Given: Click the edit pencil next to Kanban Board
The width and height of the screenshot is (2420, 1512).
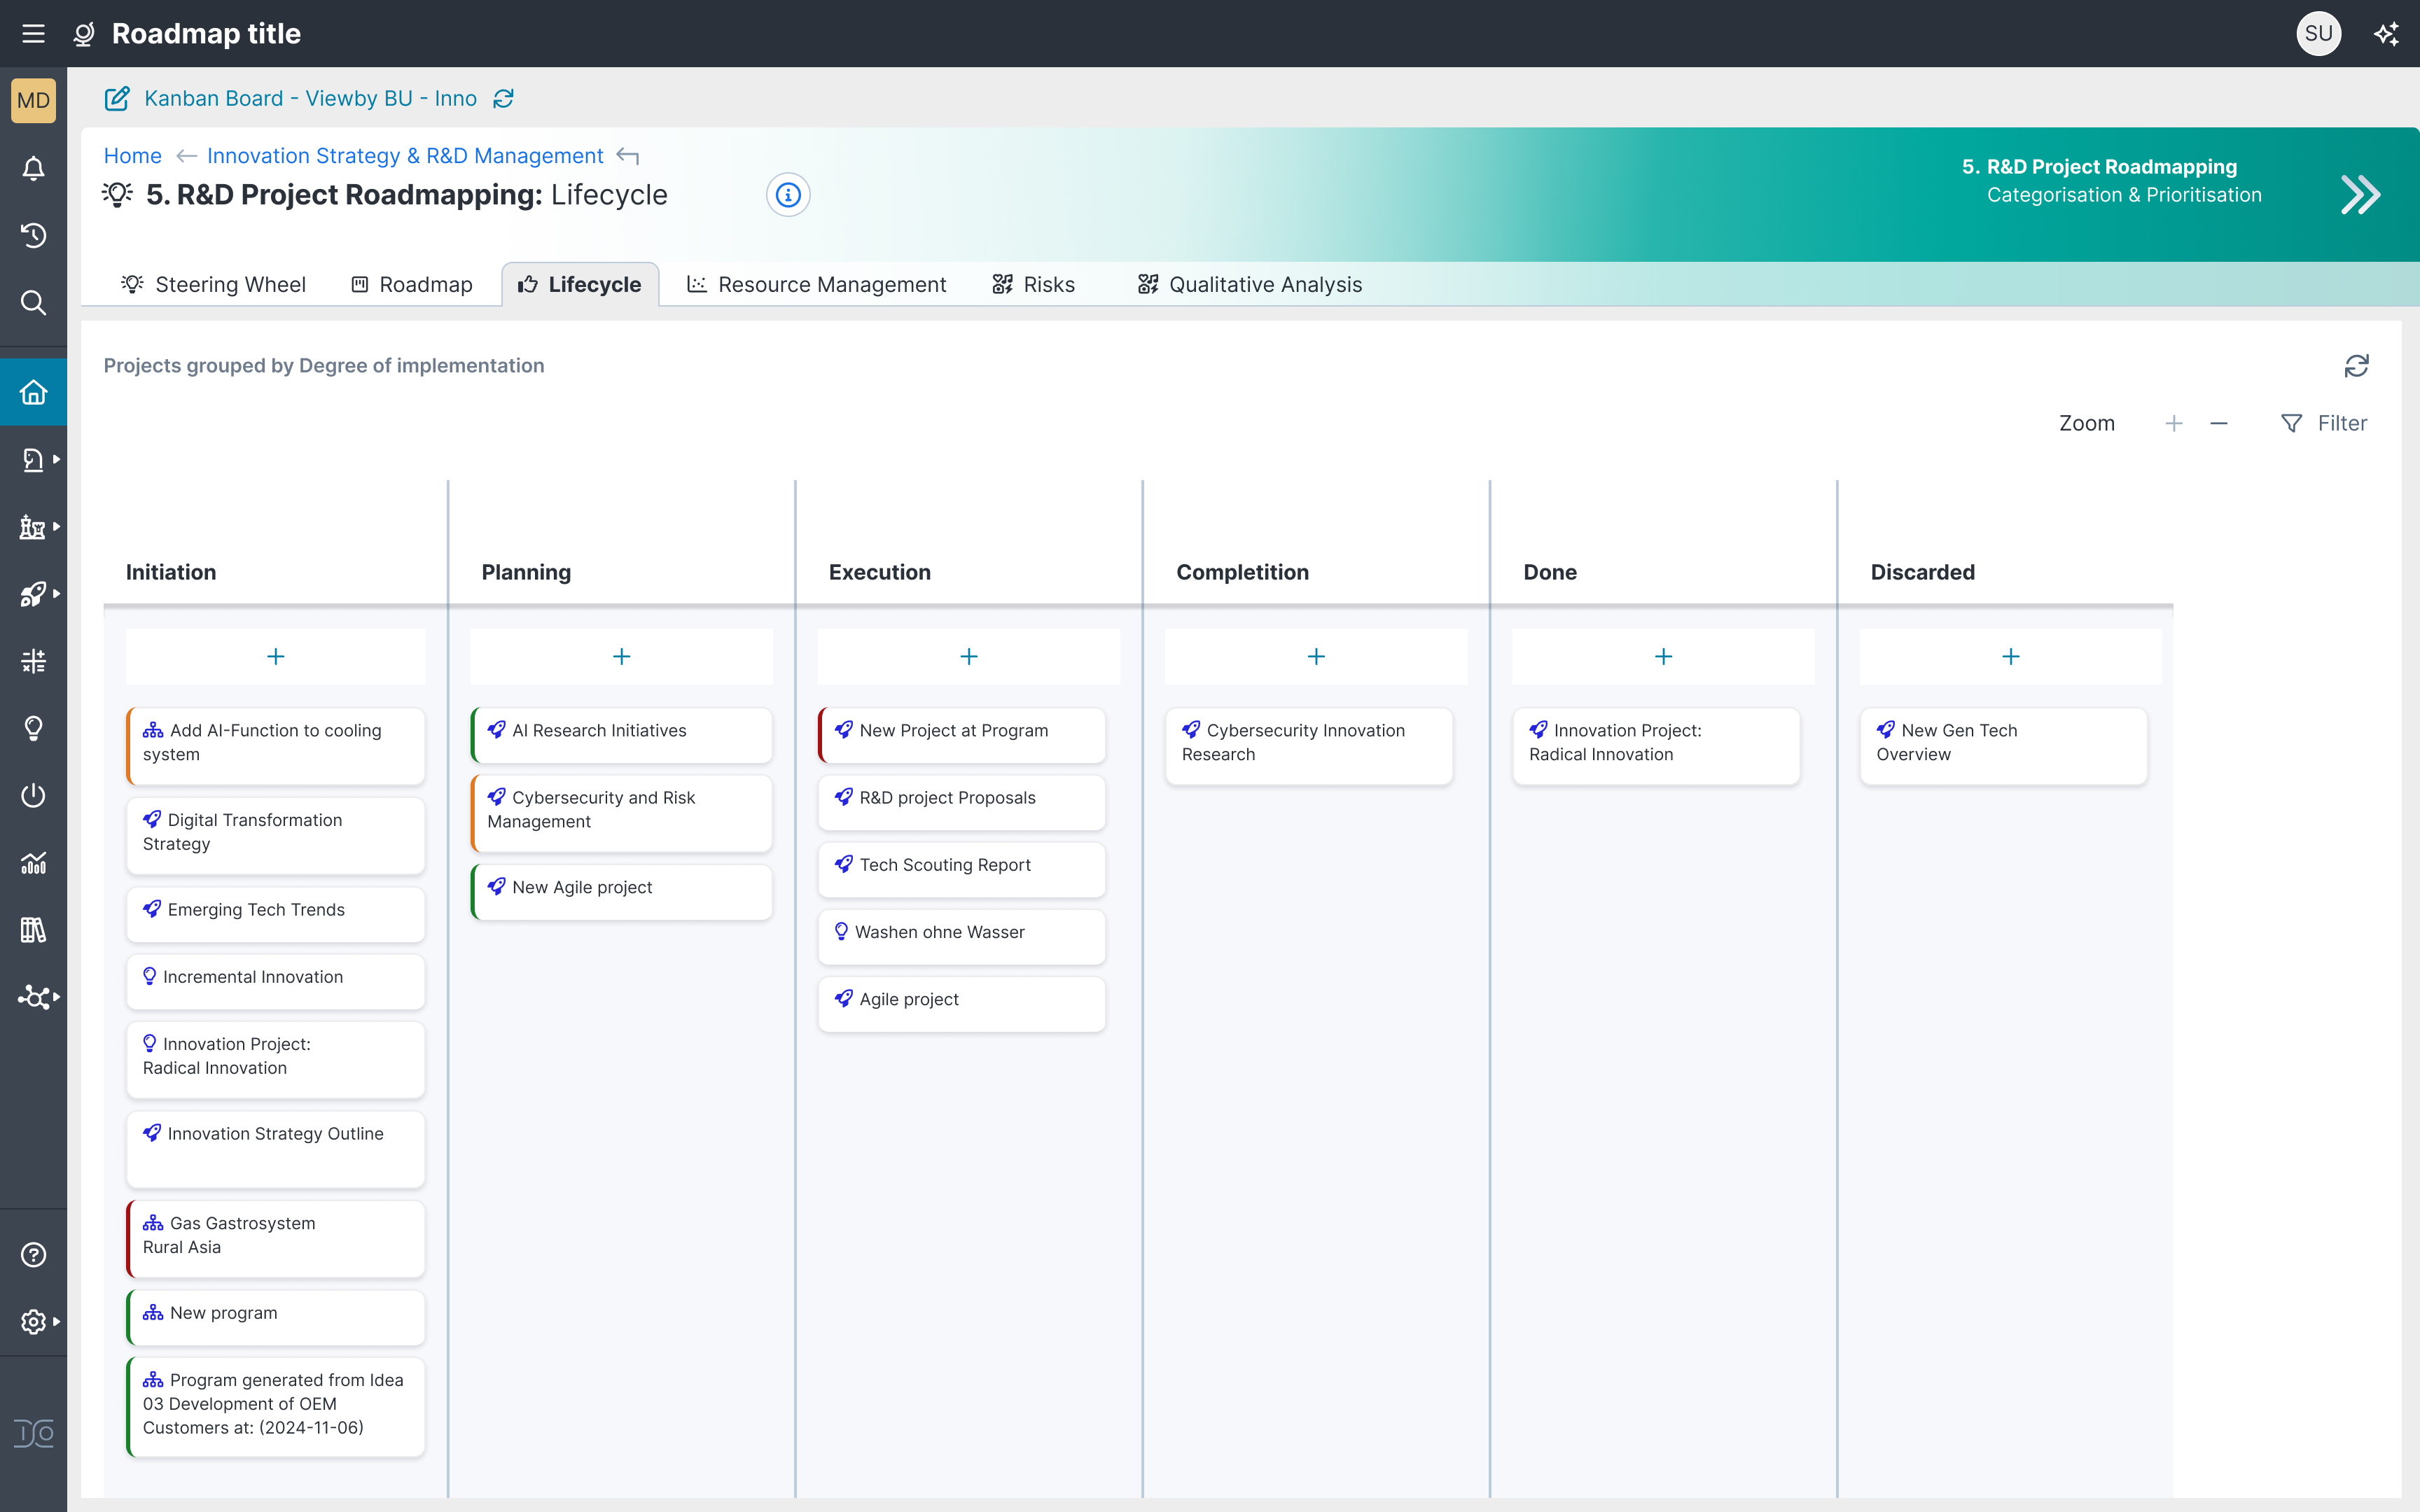Looking at the screenshot, I should (117, 98).
